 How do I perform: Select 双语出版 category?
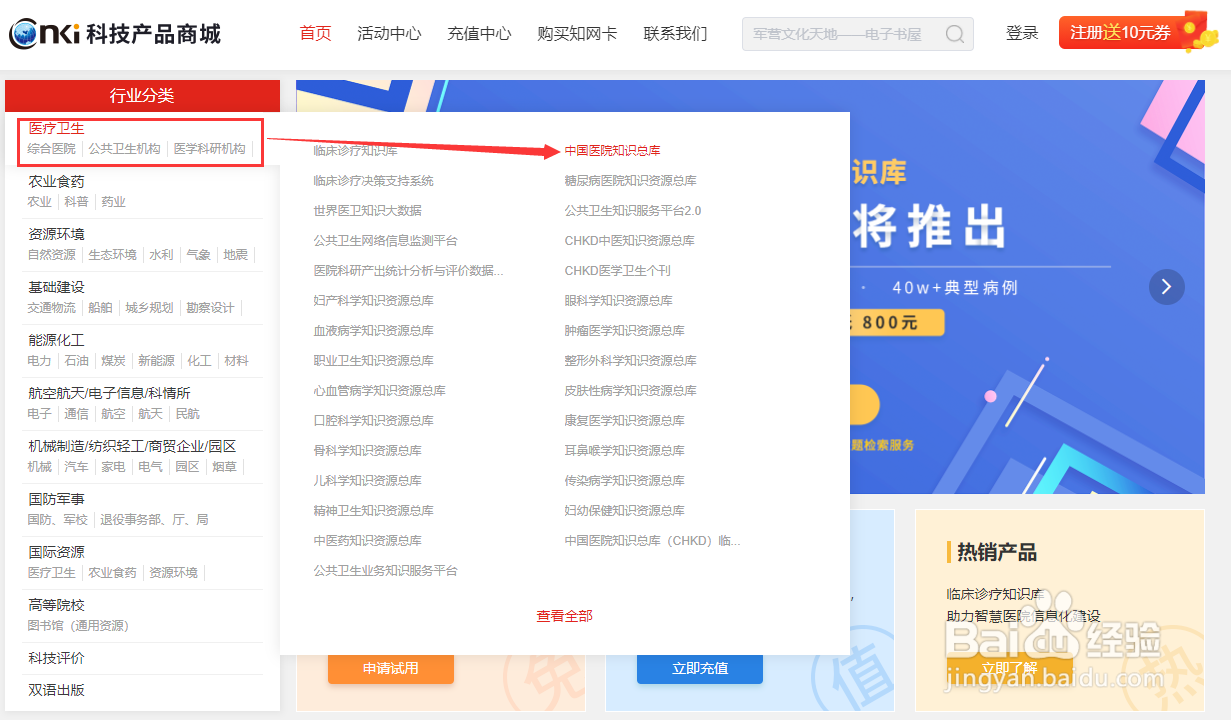tap(57, 690)
